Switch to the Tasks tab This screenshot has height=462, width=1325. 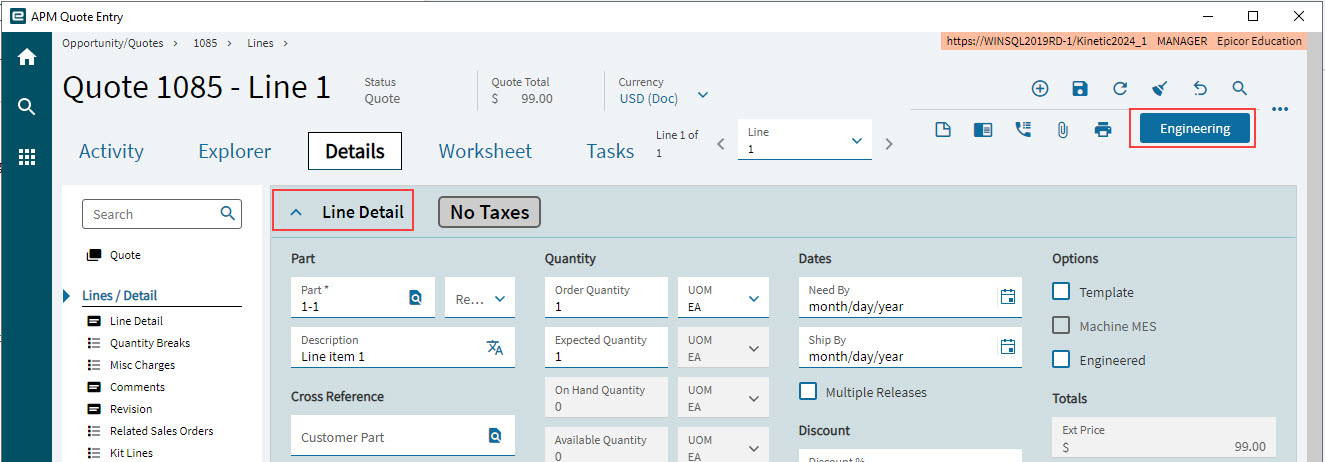610,151
